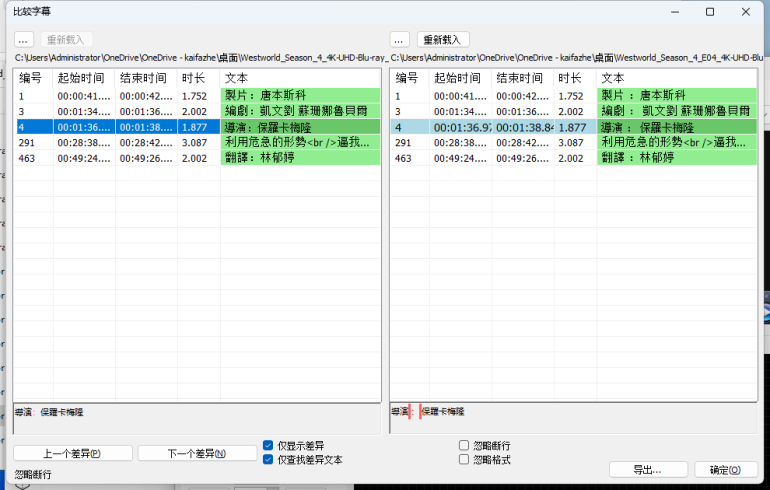Click left bottom text preview box
Screen dimensions: 770x490
coord(197,419)
